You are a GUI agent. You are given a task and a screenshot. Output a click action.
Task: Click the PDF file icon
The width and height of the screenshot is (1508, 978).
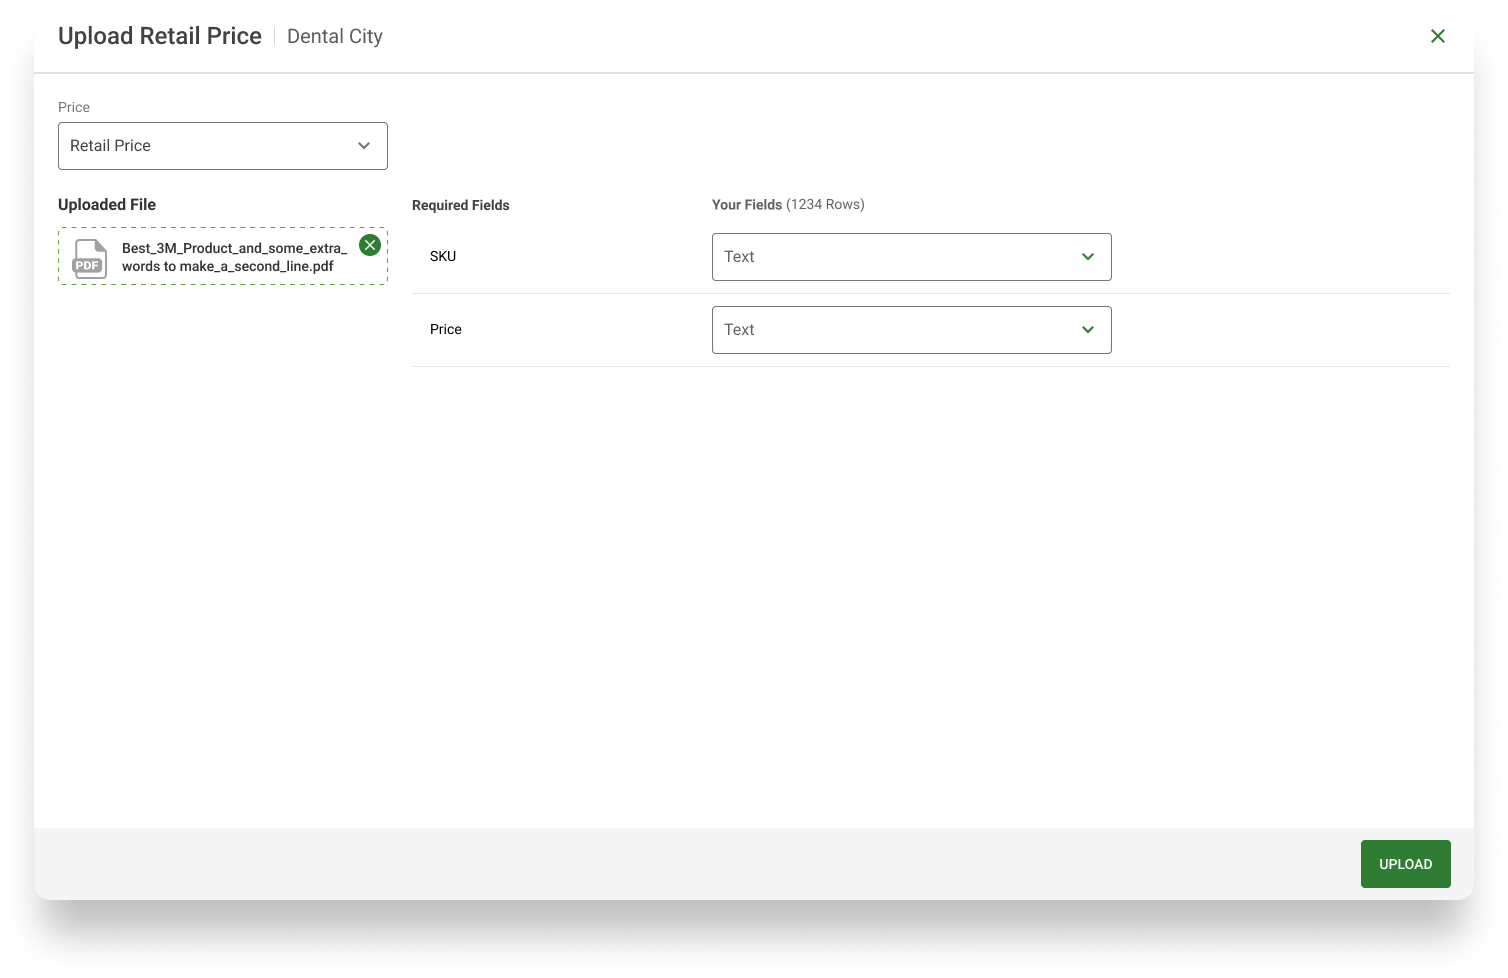tap(89, 258)
